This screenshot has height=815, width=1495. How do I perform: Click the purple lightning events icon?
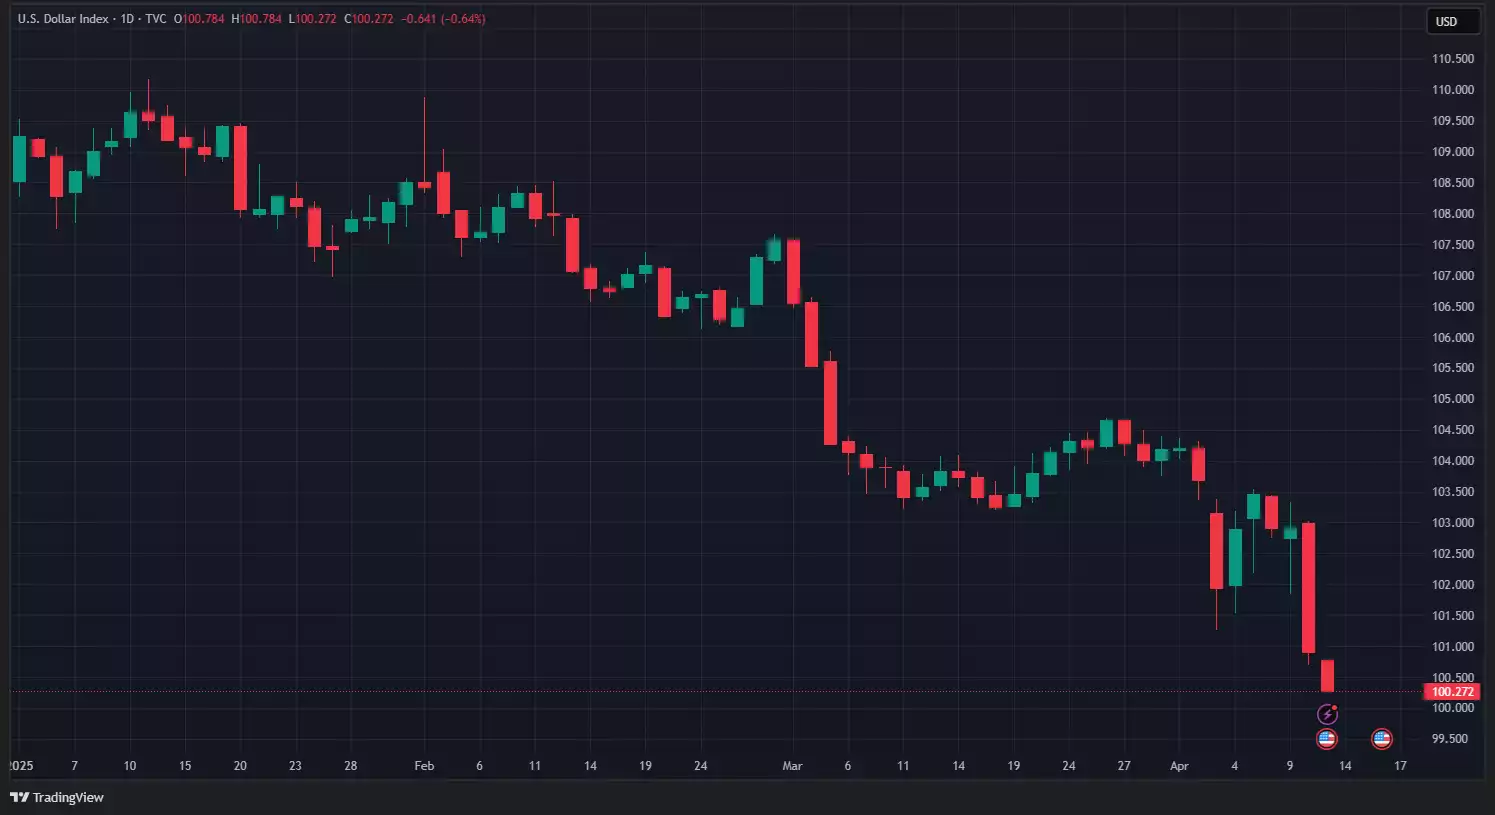coord(1327,713)
